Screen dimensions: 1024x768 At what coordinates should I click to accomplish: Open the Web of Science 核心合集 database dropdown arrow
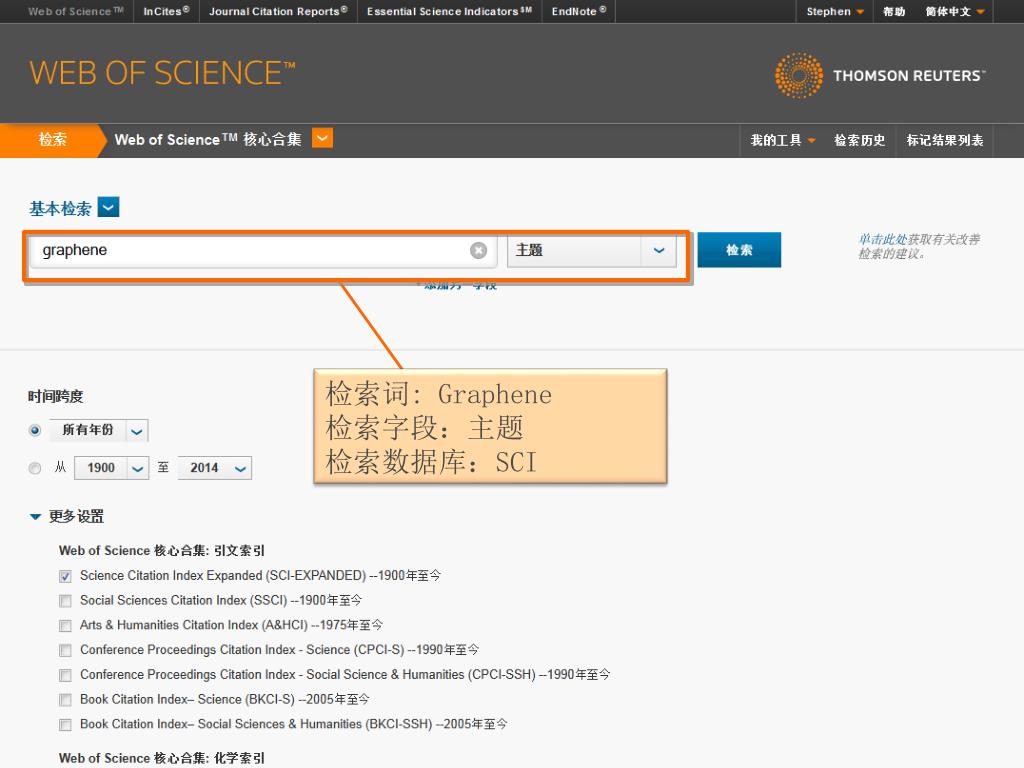click(x=323, y=138)
